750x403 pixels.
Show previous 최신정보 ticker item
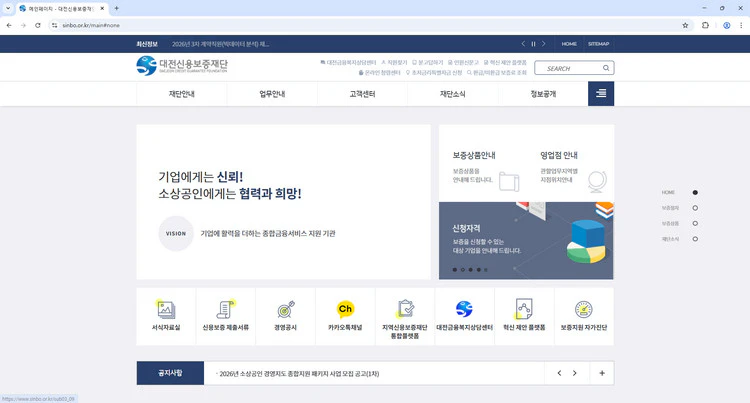[x=523, y=44]
